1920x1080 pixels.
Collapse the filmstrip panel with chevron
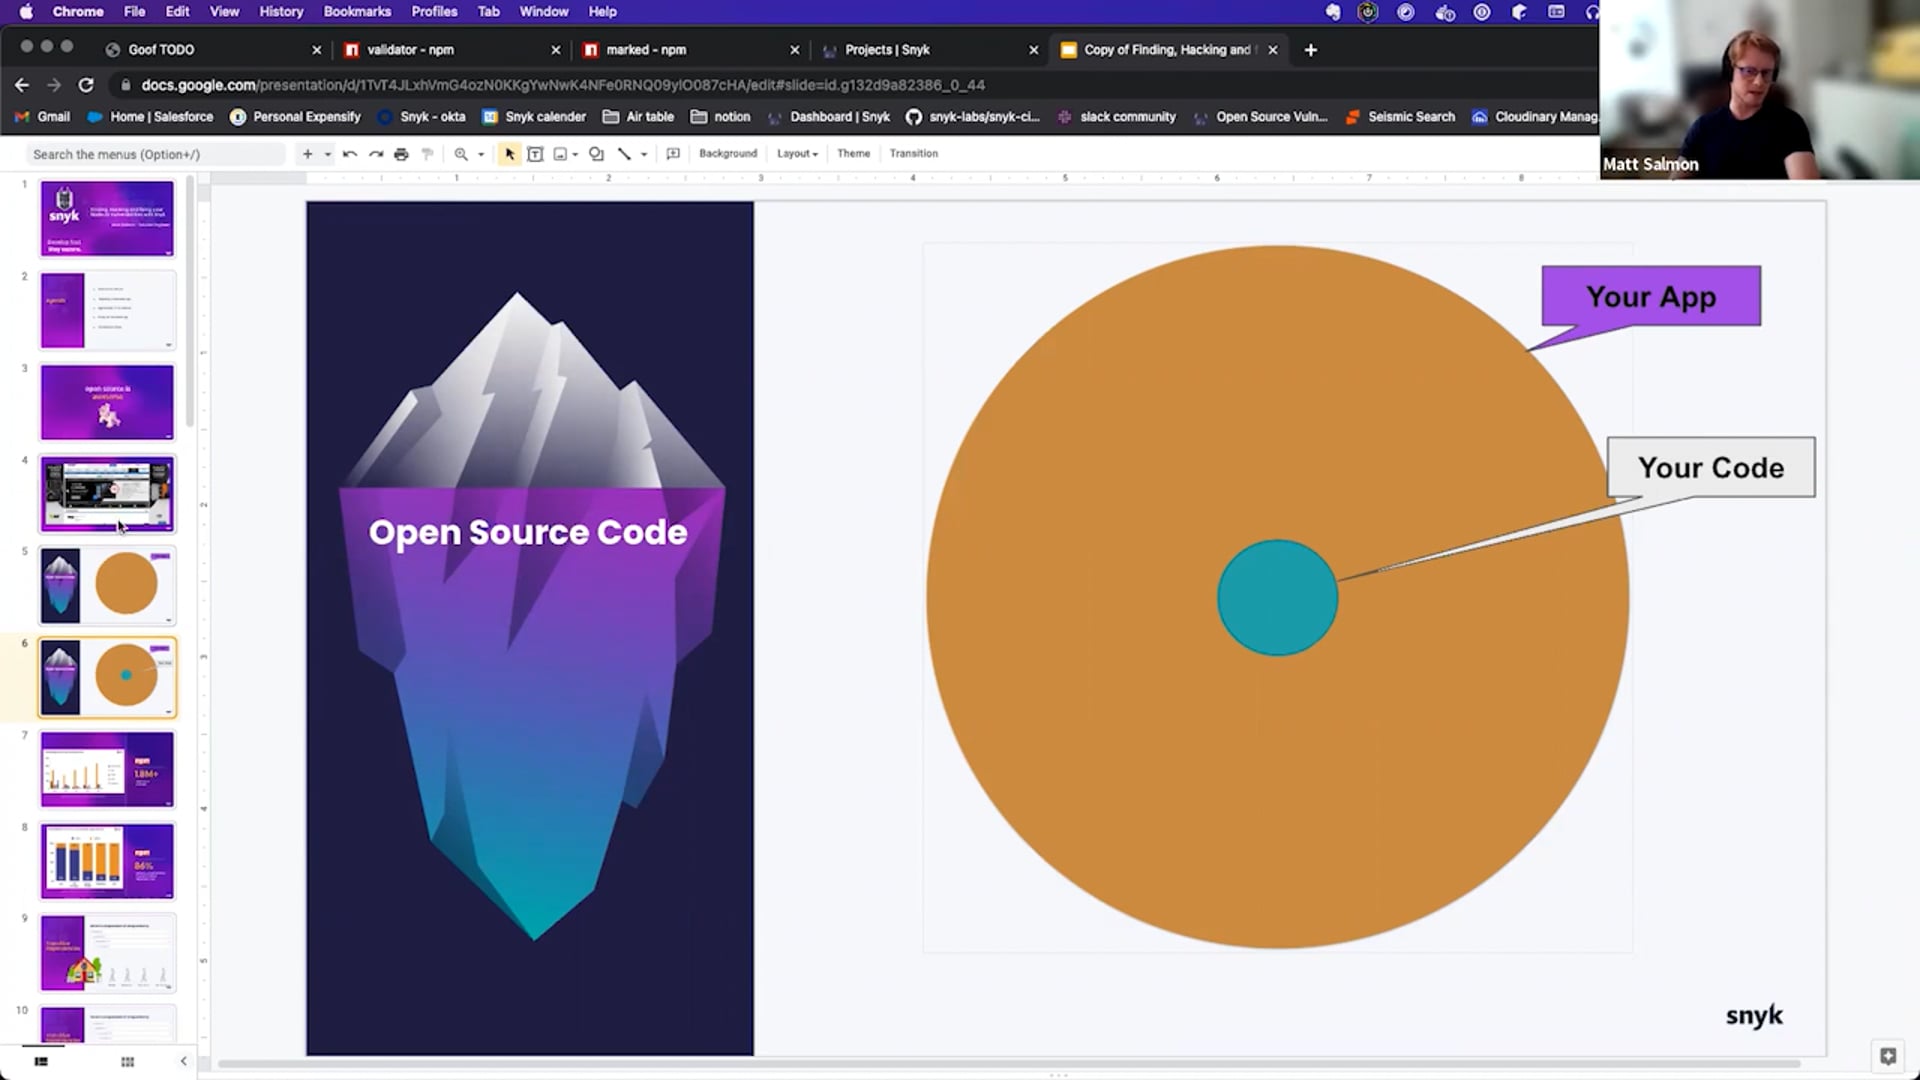(183, 1061)
